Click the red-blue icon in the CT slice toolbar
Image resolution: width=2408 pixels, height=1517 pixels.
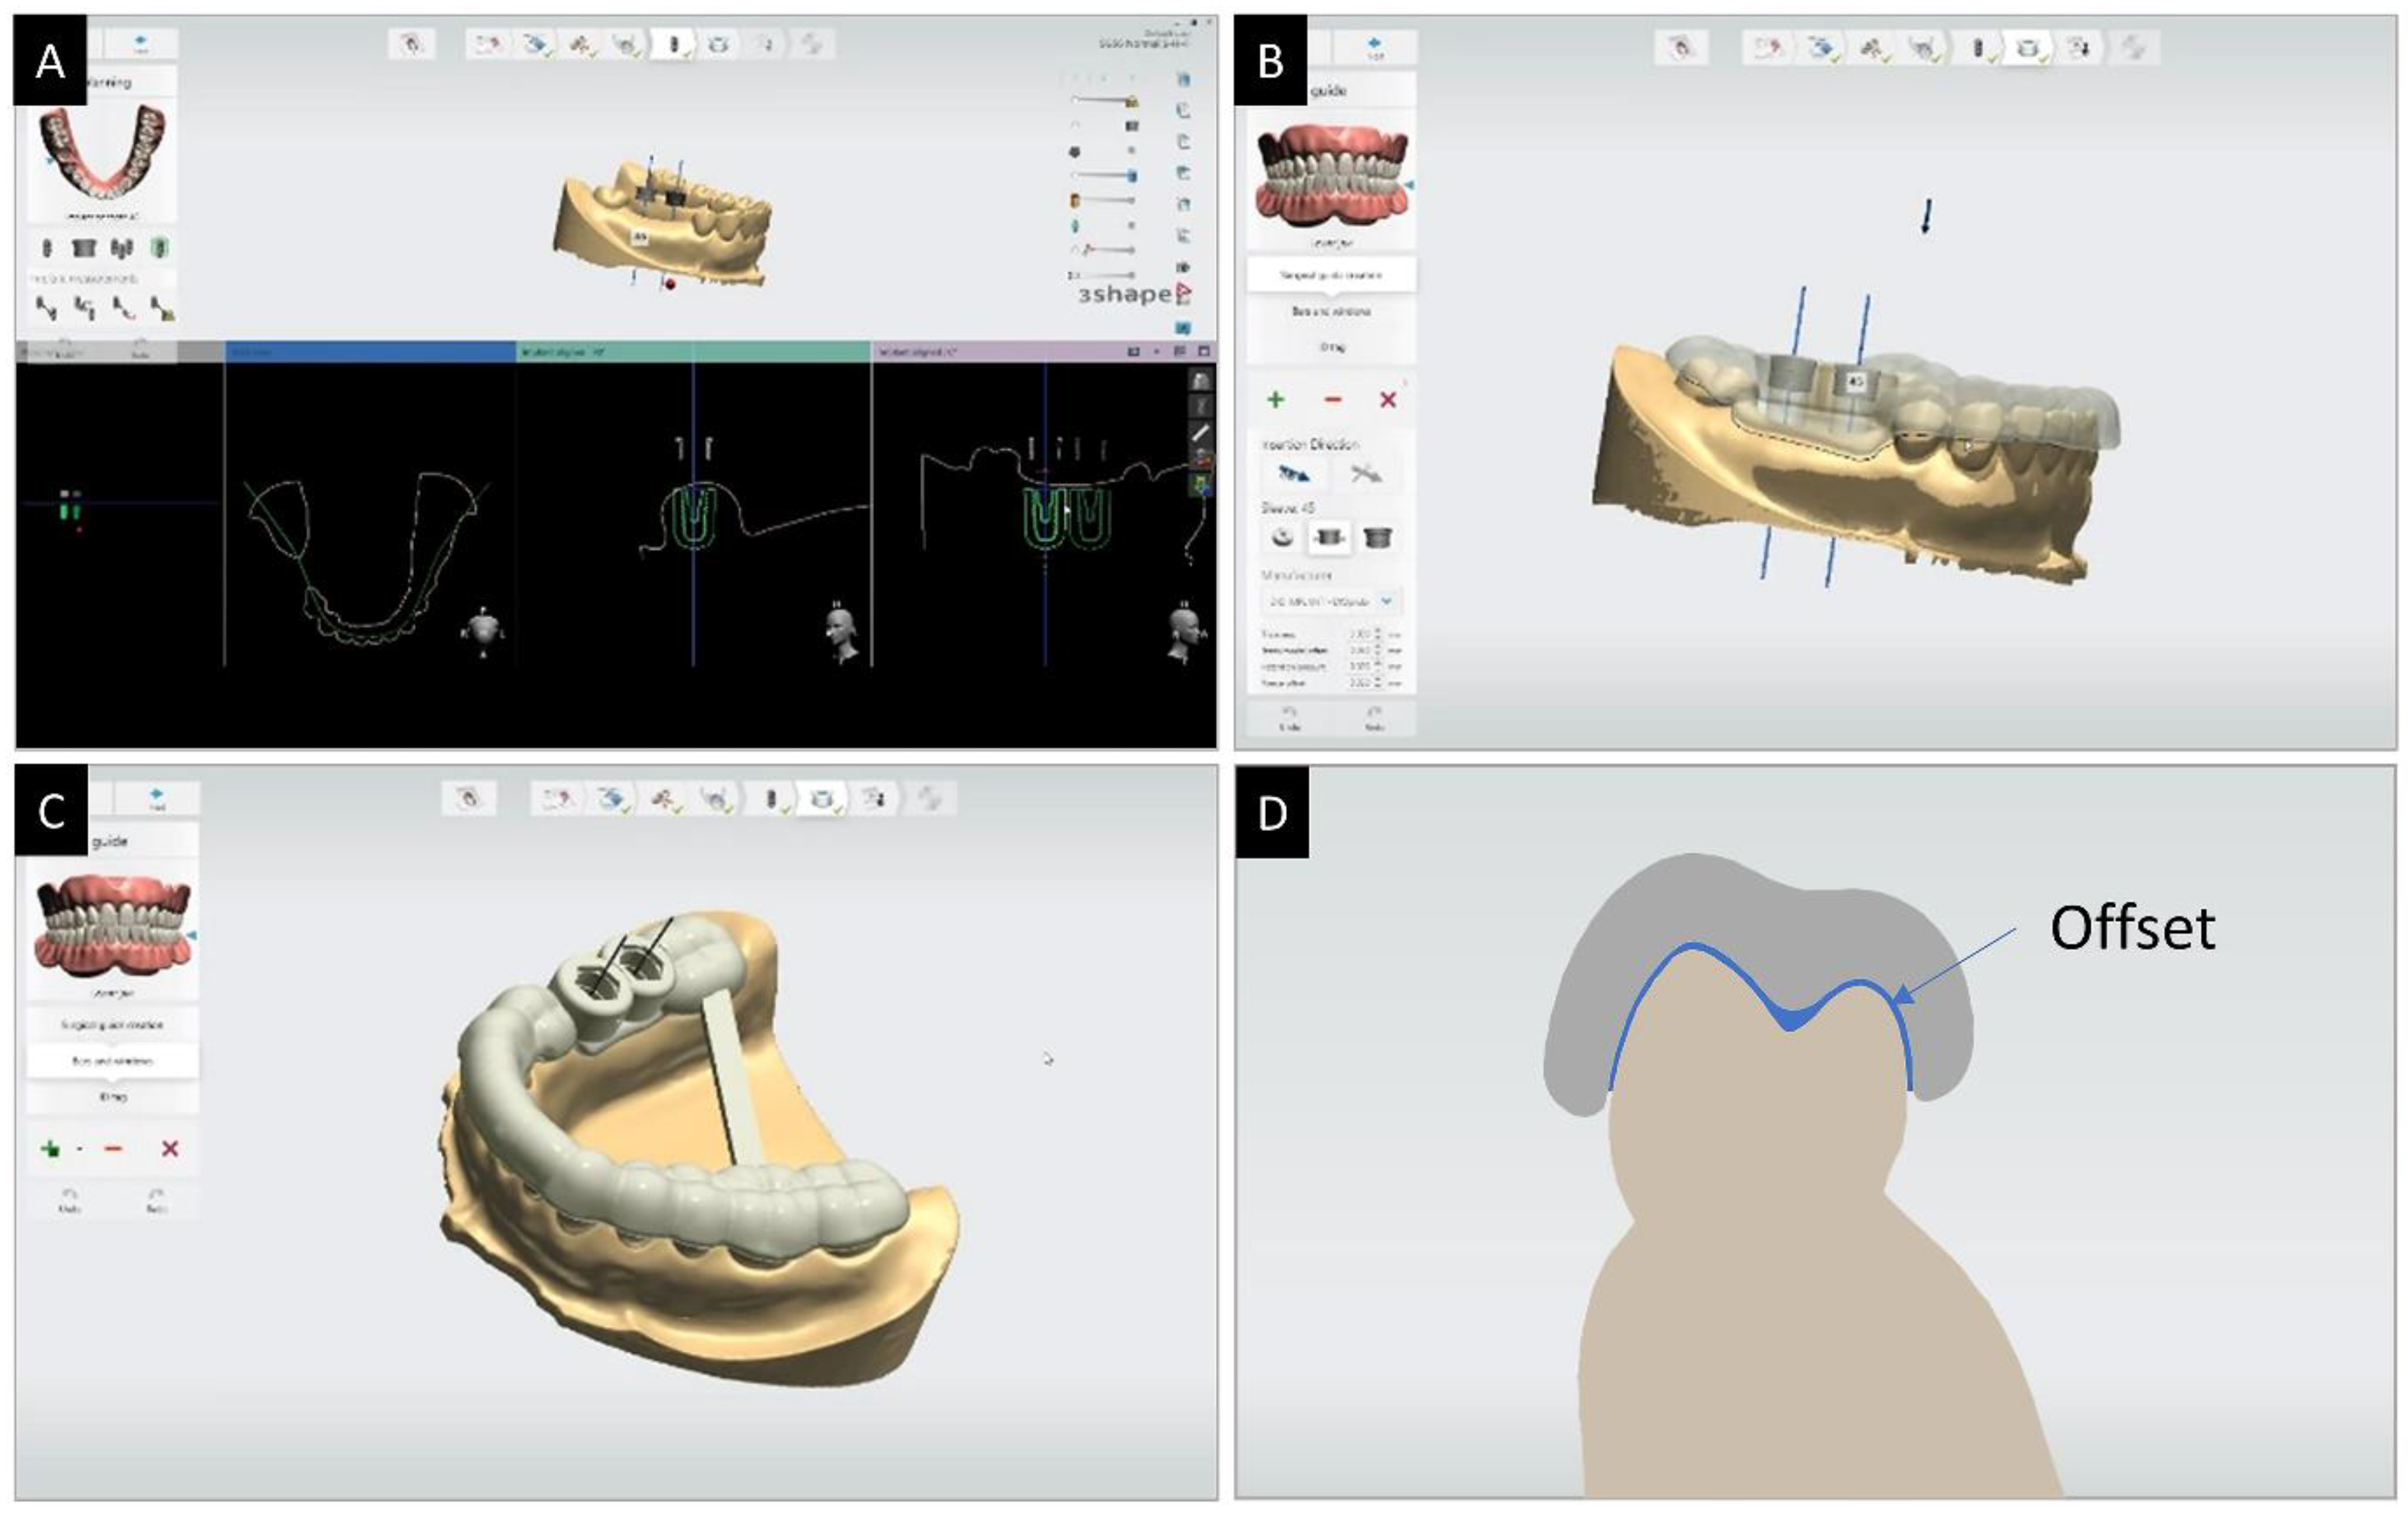pyautogui.click(x=1200, y=460)
